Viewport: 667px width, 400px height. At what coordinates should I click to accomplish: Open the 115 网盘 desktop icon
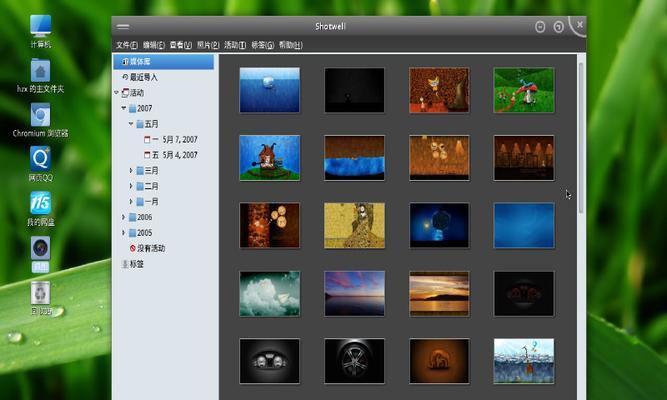coord(40,203)
